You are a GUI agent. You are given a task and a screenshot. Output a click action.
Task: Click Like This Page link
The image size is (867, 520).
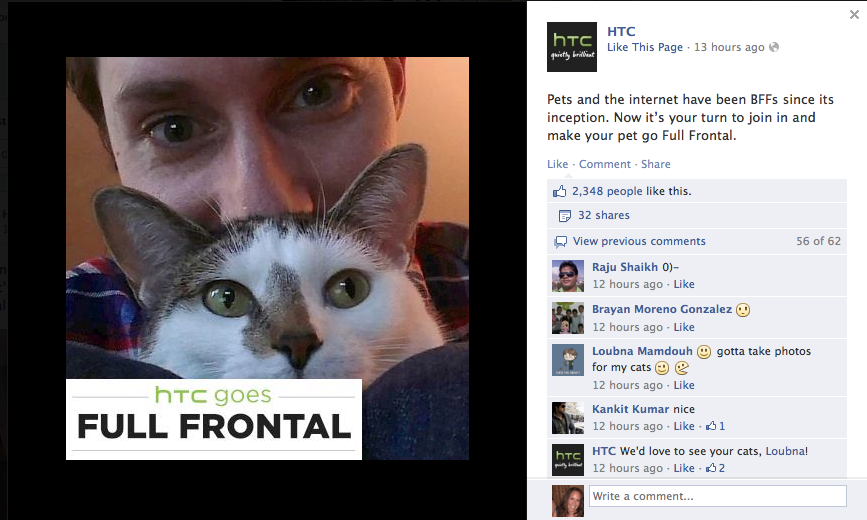click(x=645, y=47)
